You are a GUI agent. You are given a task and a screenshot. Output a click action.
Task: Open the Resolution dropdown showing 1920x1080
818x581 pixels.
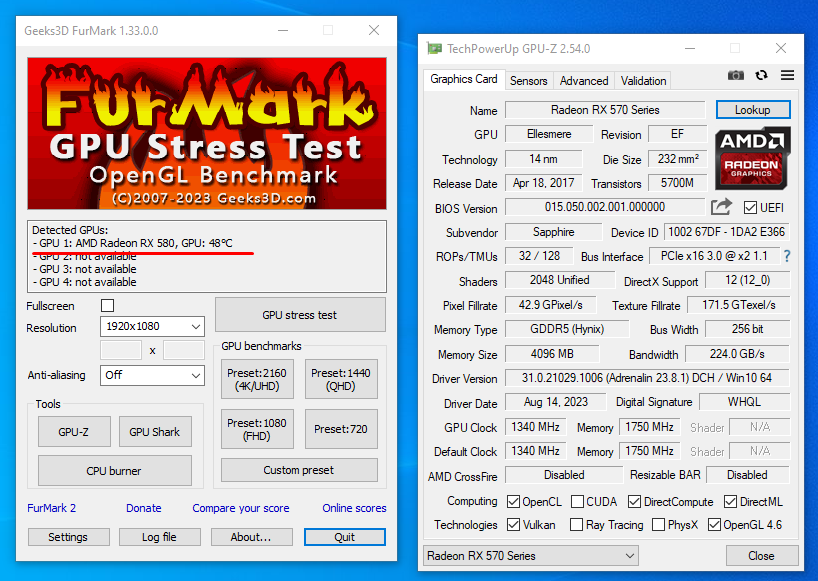click(152, 326)
